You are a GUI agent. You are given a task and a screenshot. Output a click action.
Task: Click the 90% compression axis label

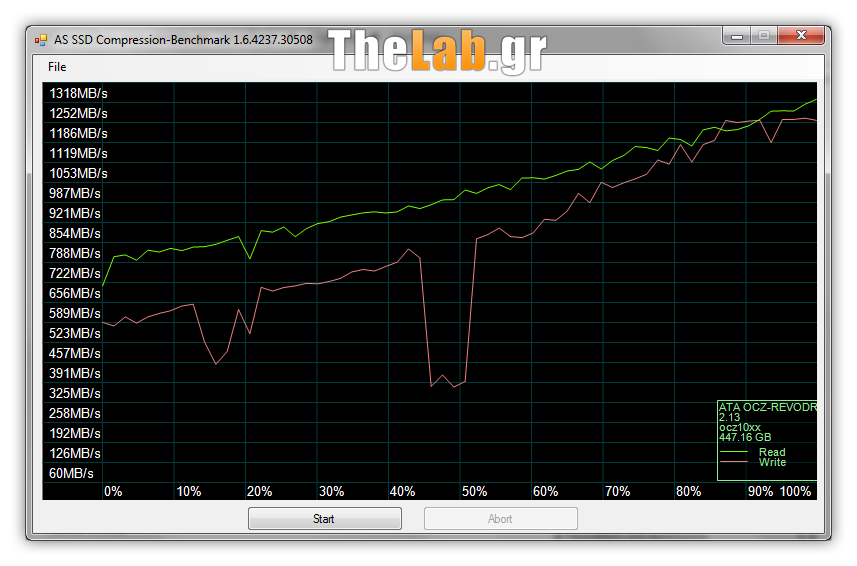(x=760, y=491)
